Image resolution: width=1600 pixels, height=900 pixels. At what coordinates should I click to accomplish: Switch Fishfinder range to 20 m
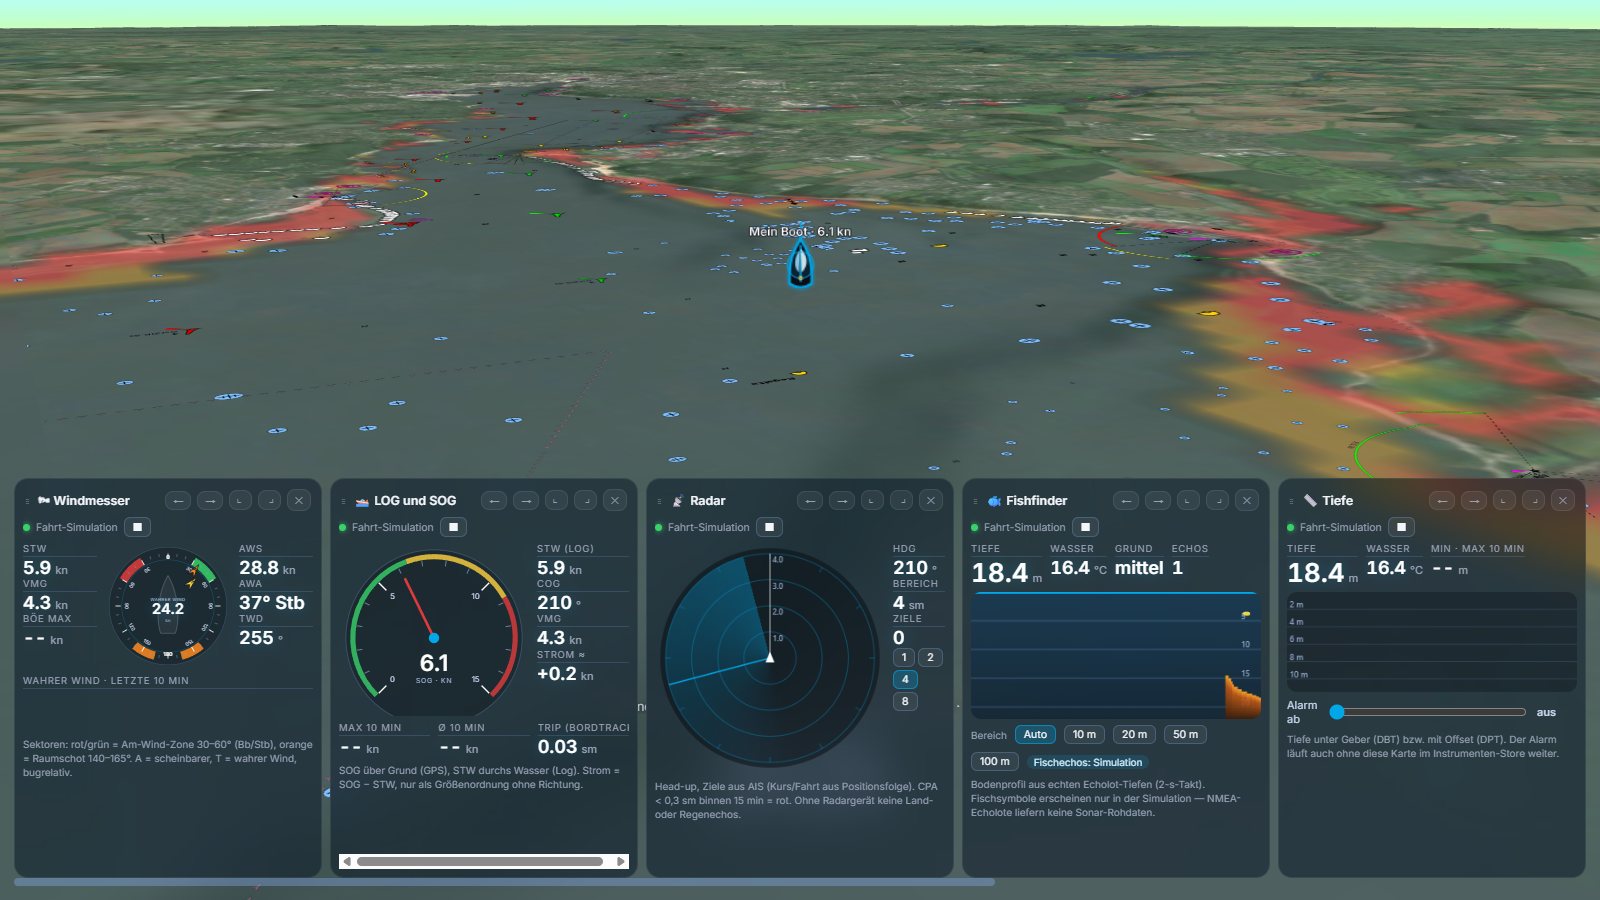point(1134,734)
